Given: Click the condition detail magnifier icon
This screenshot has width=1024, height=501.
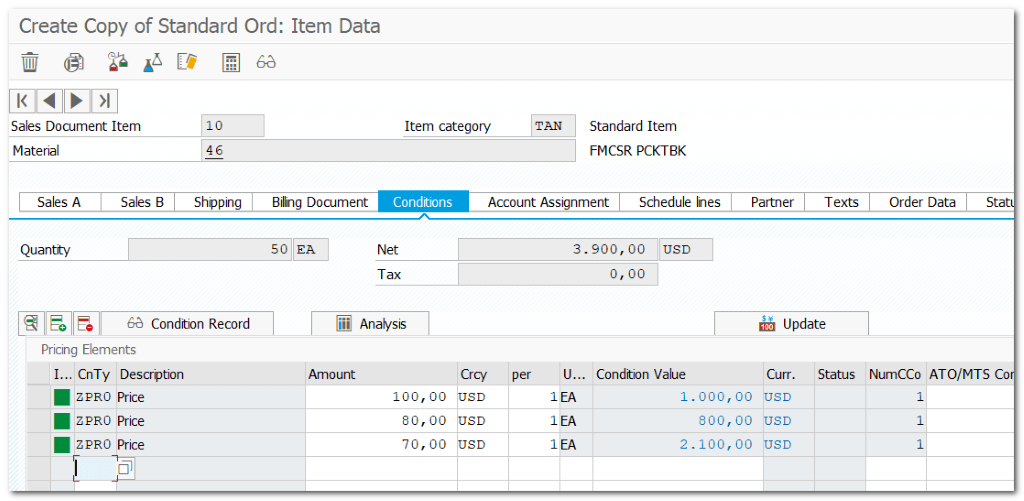Looking at the screenshot, I should [x=32, y=323].
